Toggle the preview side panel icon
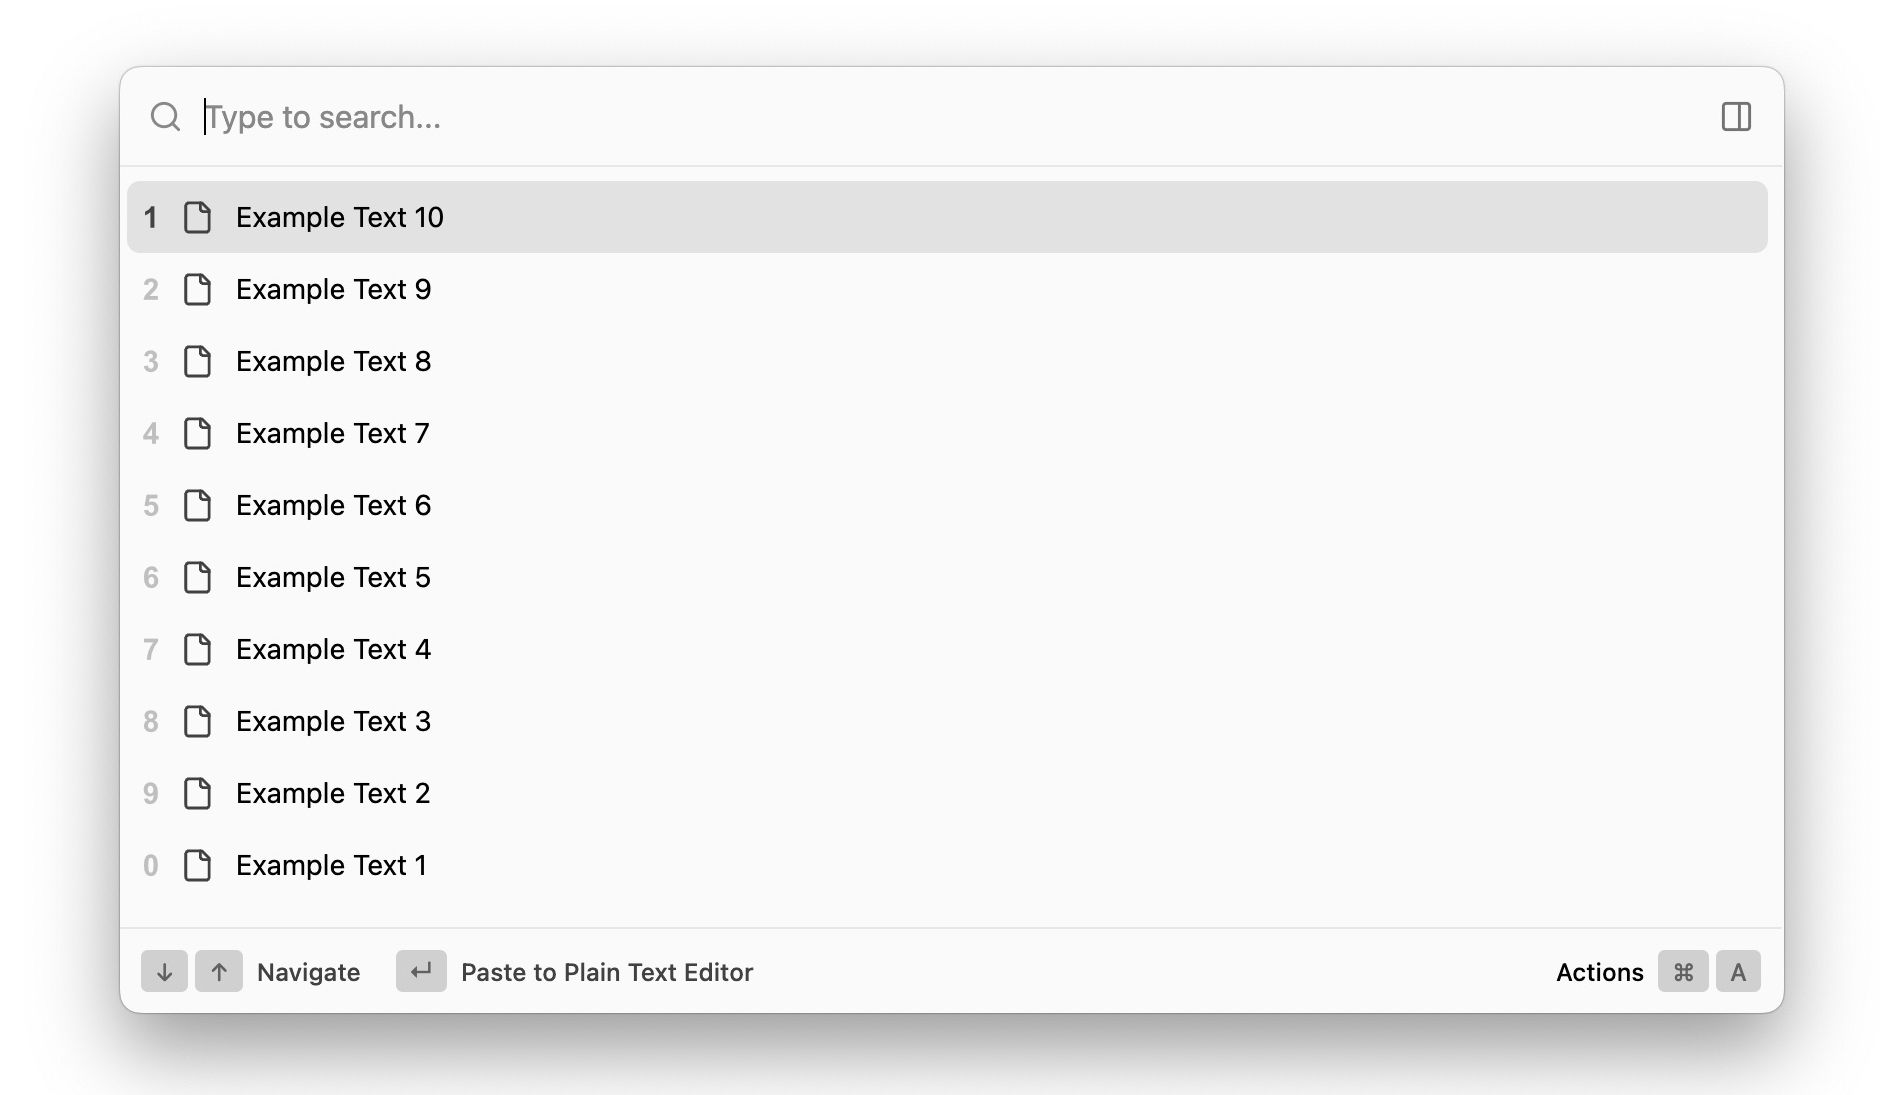 [x=1736, y=117]
